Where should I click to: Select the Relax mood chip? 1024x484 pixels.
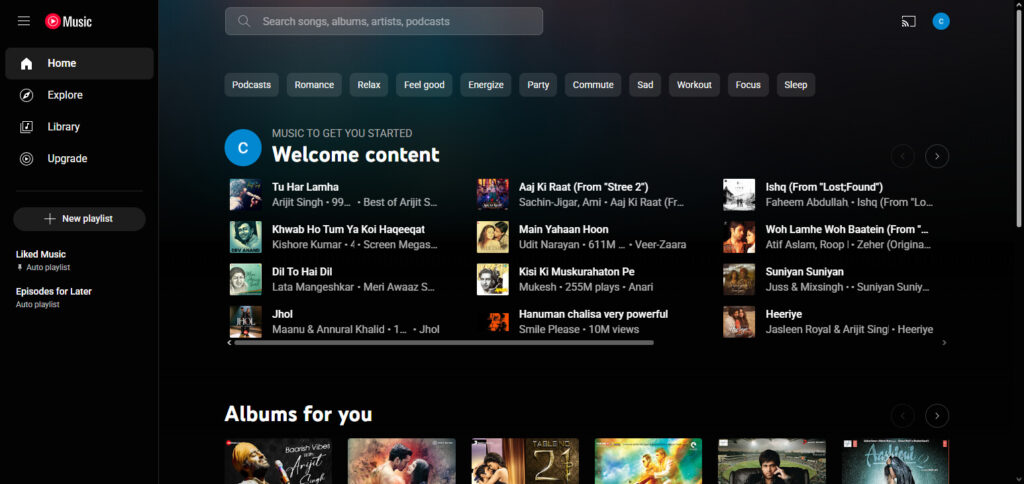click(369, 85)
